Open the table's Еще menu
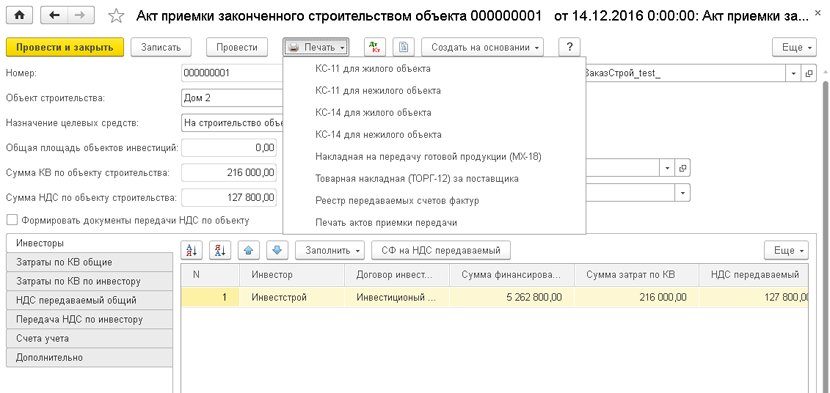 (786, 251)
